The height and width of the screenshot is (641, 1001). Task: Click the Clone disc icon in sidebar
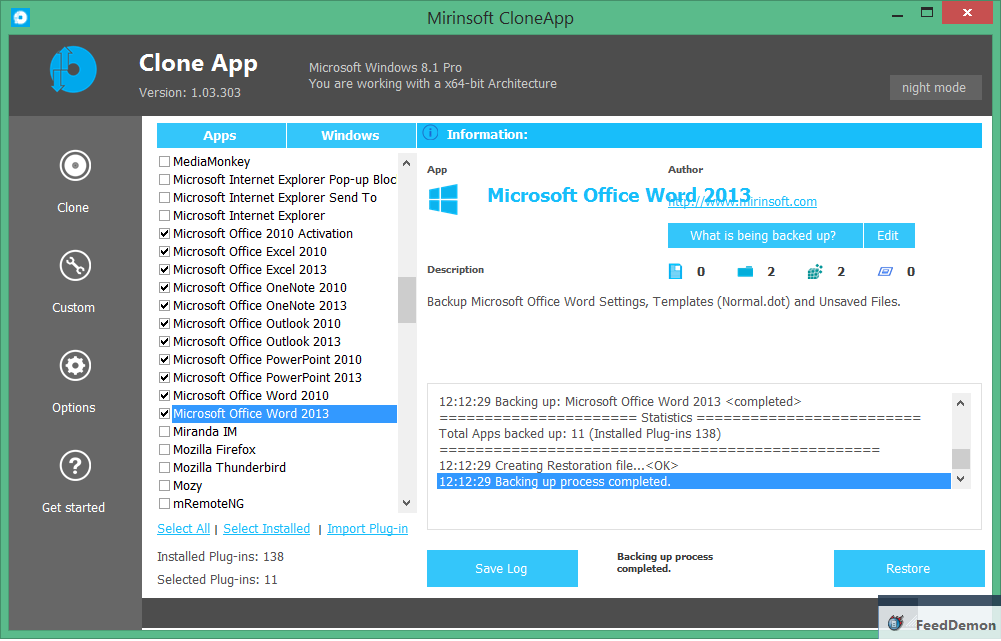75,166
